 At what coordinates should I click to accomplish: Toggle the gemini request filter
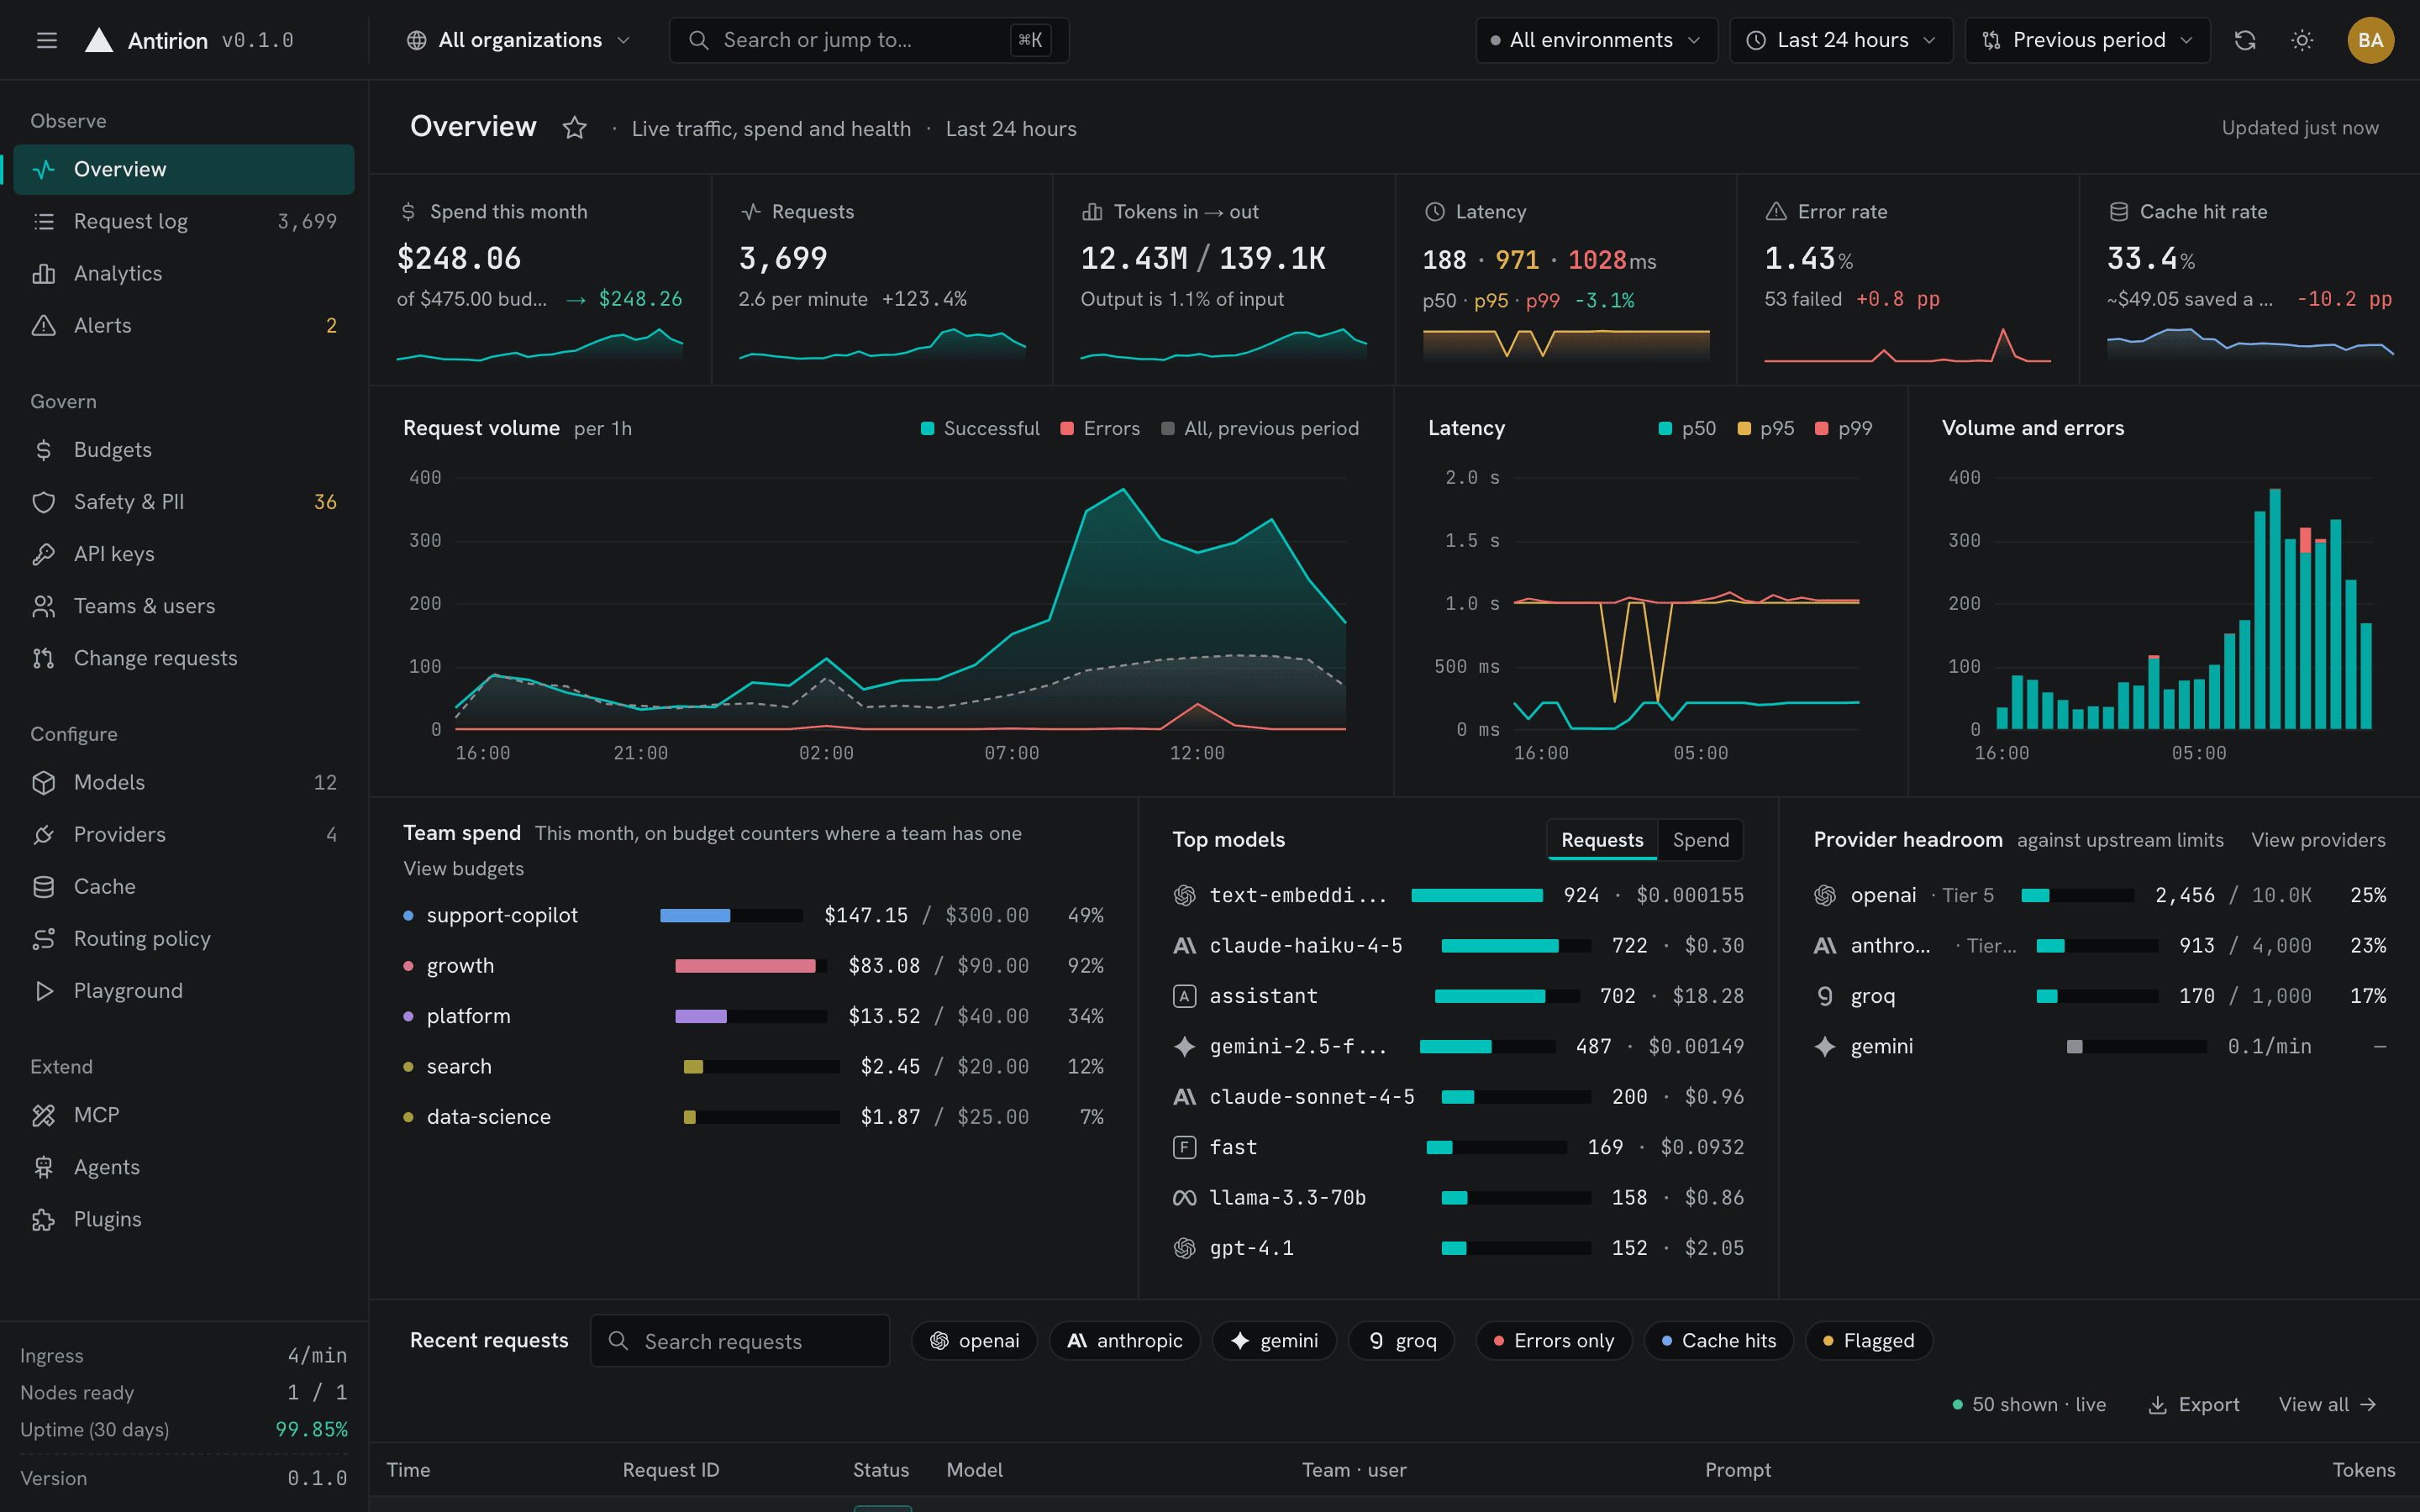[1274, 1341]
